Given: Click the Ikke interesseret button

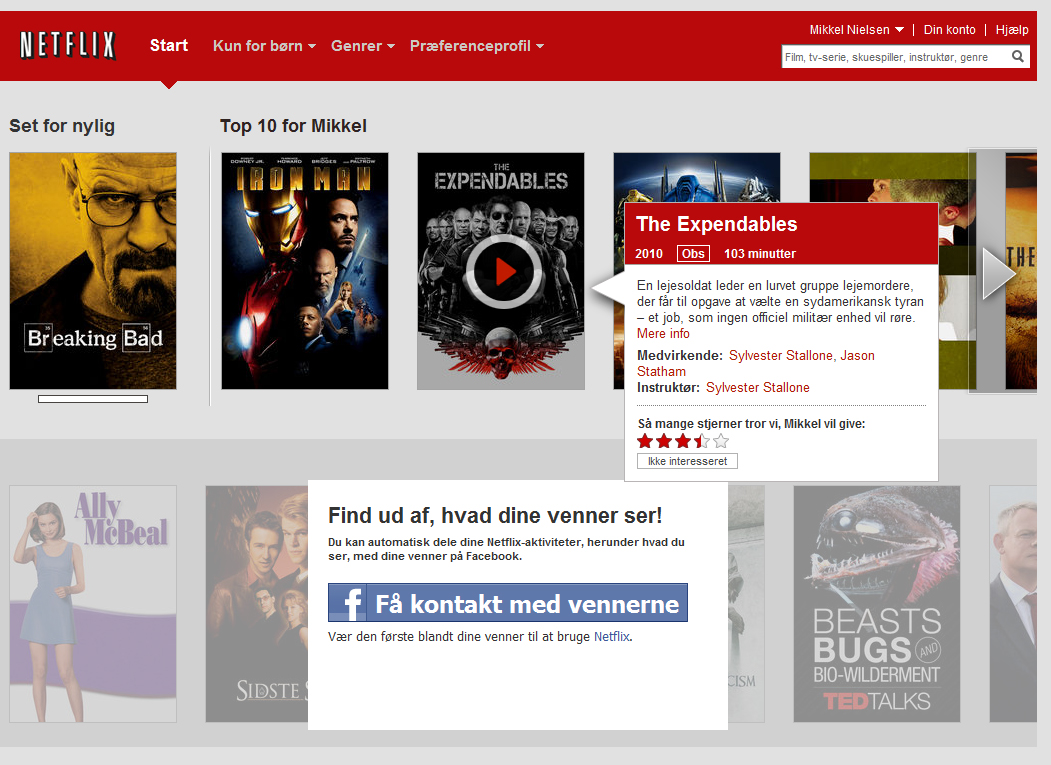Looking at the screenshot, I should click(687, 461).
